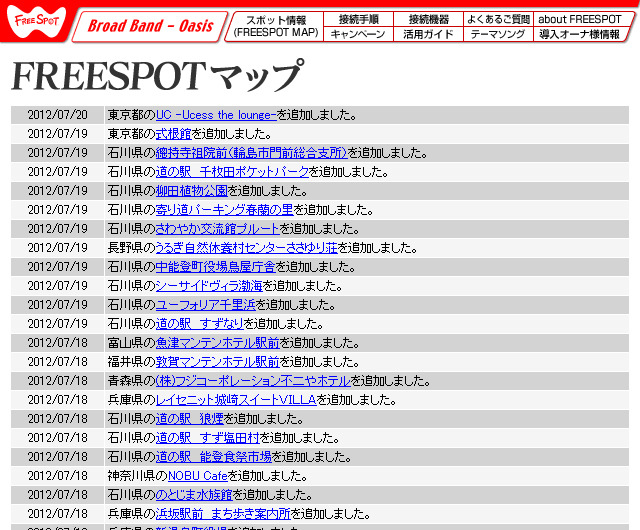Open (株)フジコーポレーション不二やホテル link

[253, 381]
